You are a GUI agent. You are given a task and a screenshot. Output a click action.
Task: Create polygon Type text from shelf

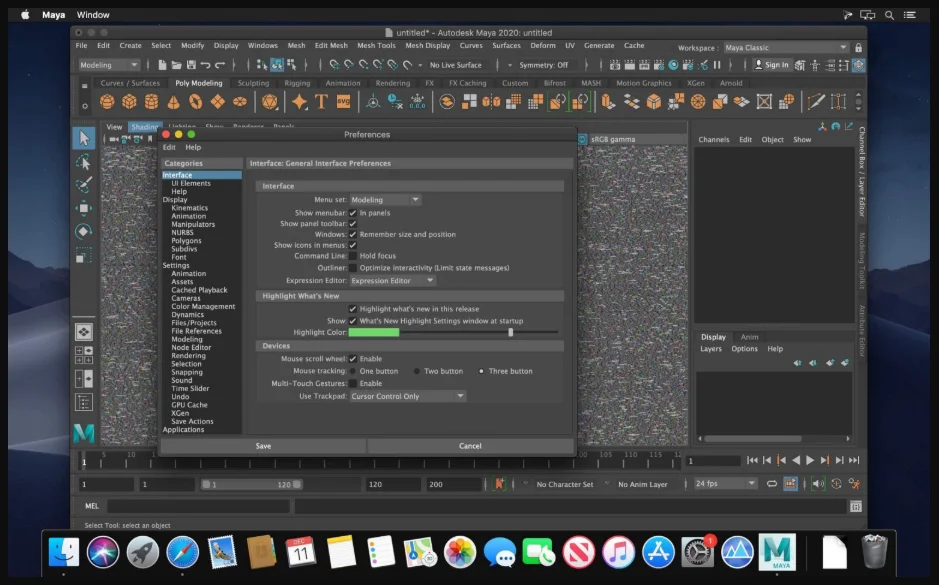click(321, 102)
